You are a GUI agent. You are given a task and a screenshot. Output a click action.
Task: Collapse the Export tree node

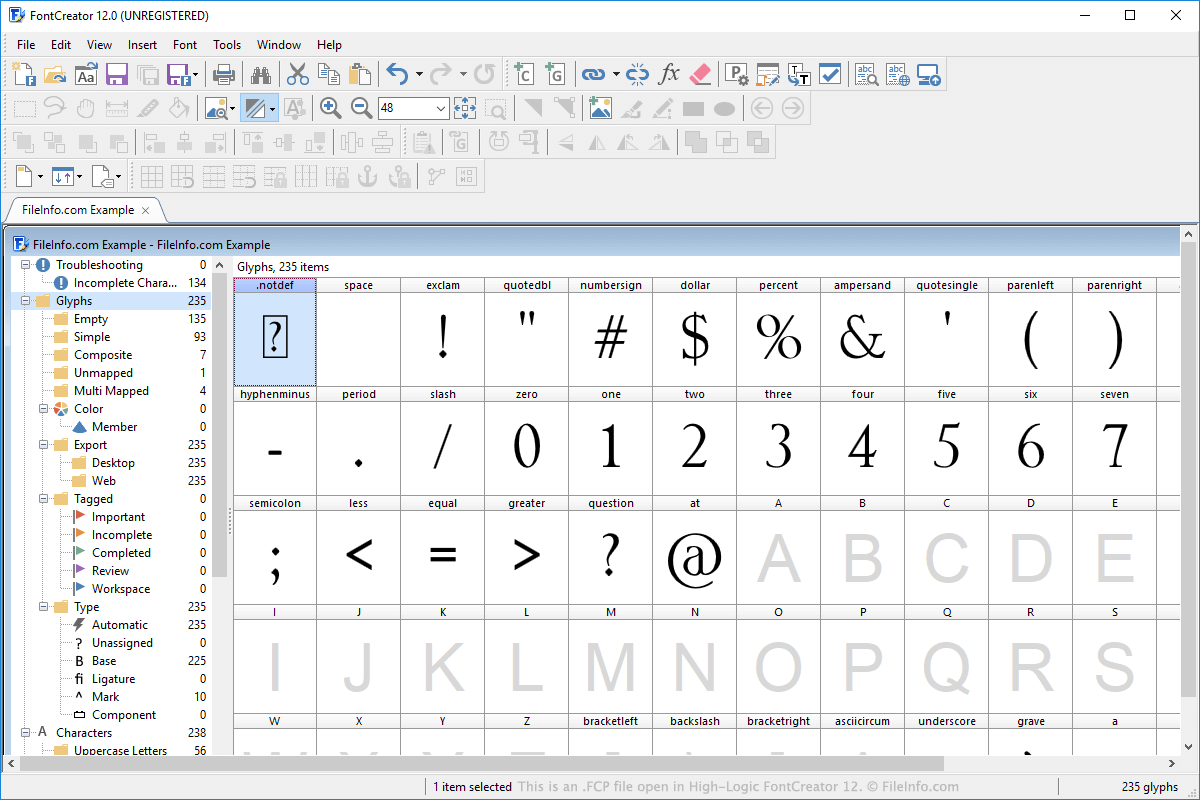(43, 445)
